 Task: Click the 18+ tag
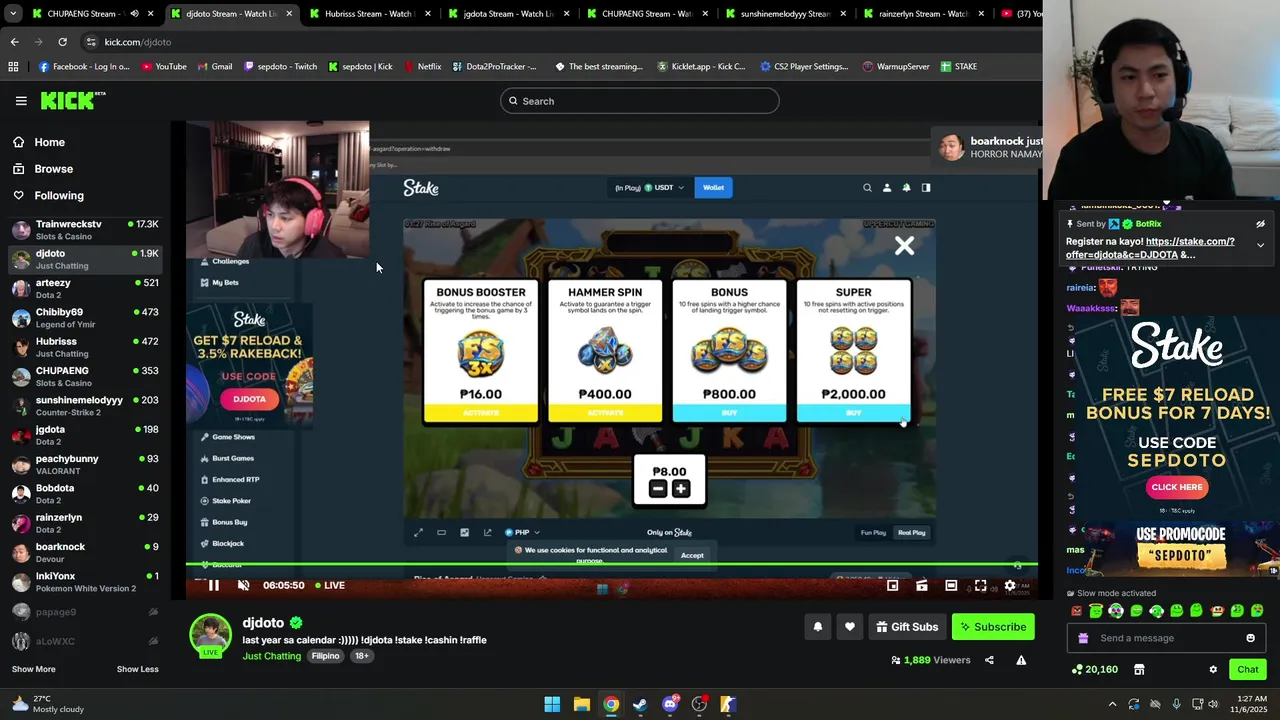361,656
